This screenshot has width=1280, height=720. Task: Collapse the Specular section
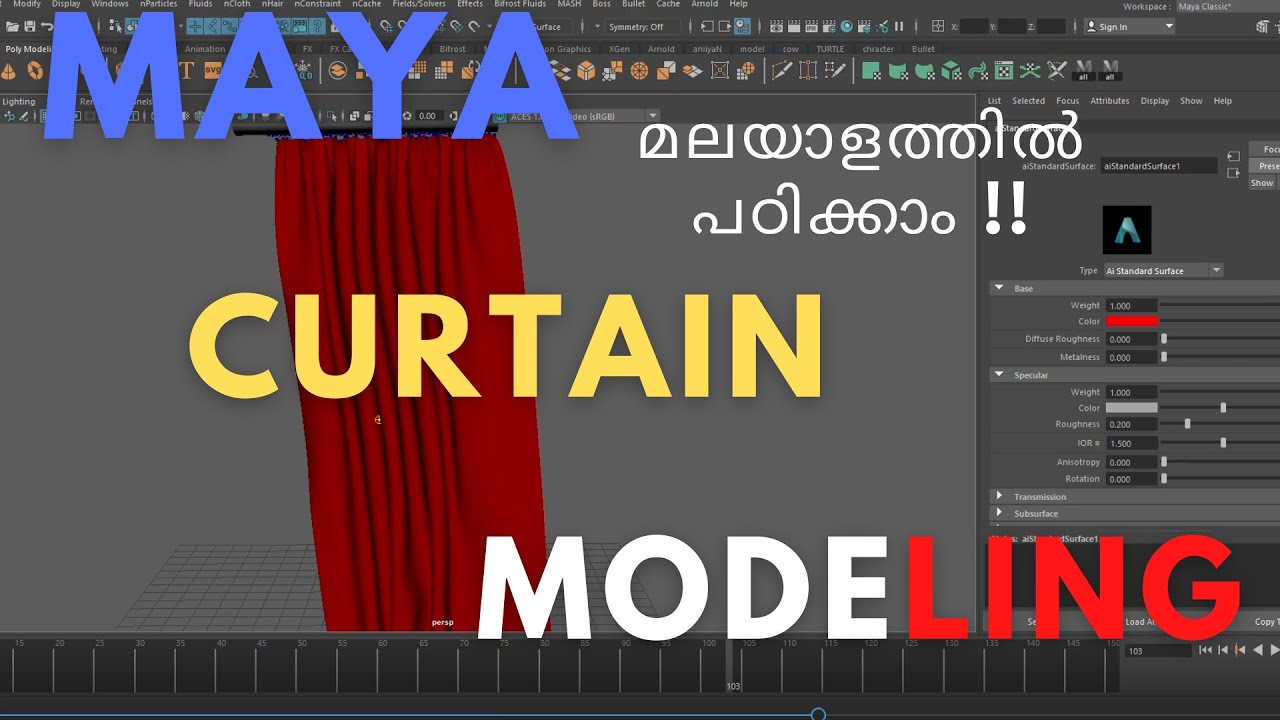click(x=999, y=375)
